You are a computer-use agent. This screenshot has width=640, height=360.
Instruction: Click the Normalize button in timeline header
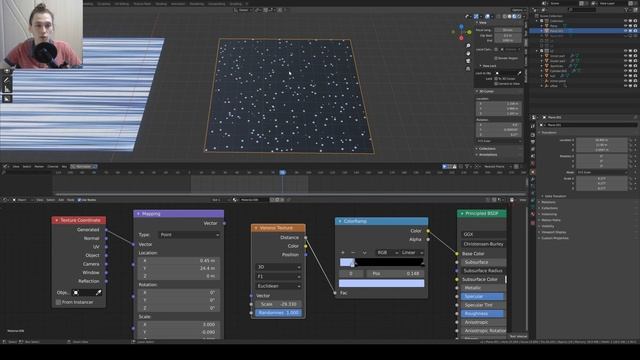[x=84, y=167]
